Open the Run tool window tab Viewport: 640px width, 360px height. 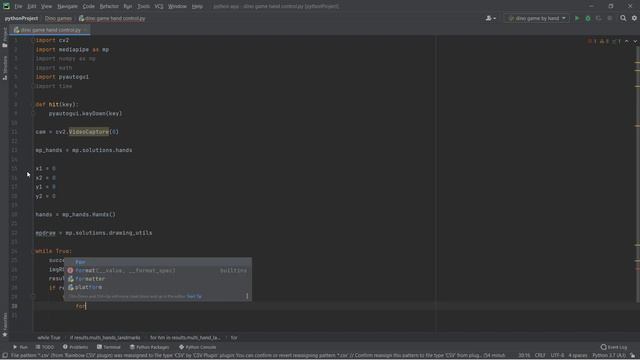[20, 347]
